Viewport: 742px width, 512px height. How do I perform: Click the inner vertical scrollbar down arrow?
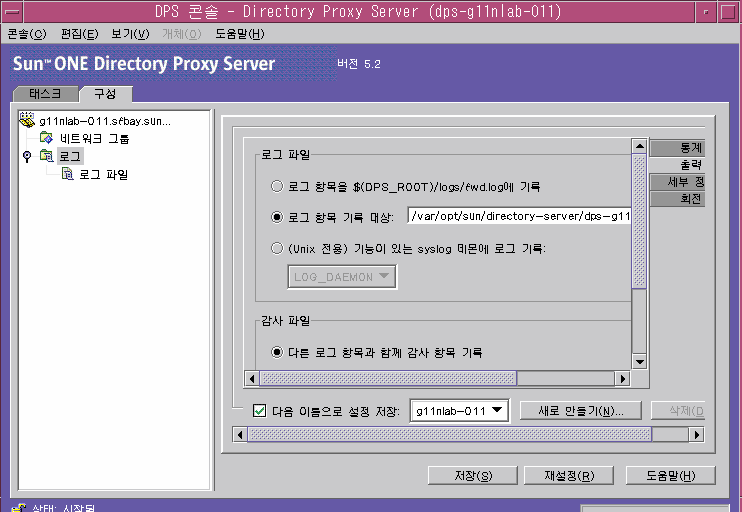tap(639, 362)
